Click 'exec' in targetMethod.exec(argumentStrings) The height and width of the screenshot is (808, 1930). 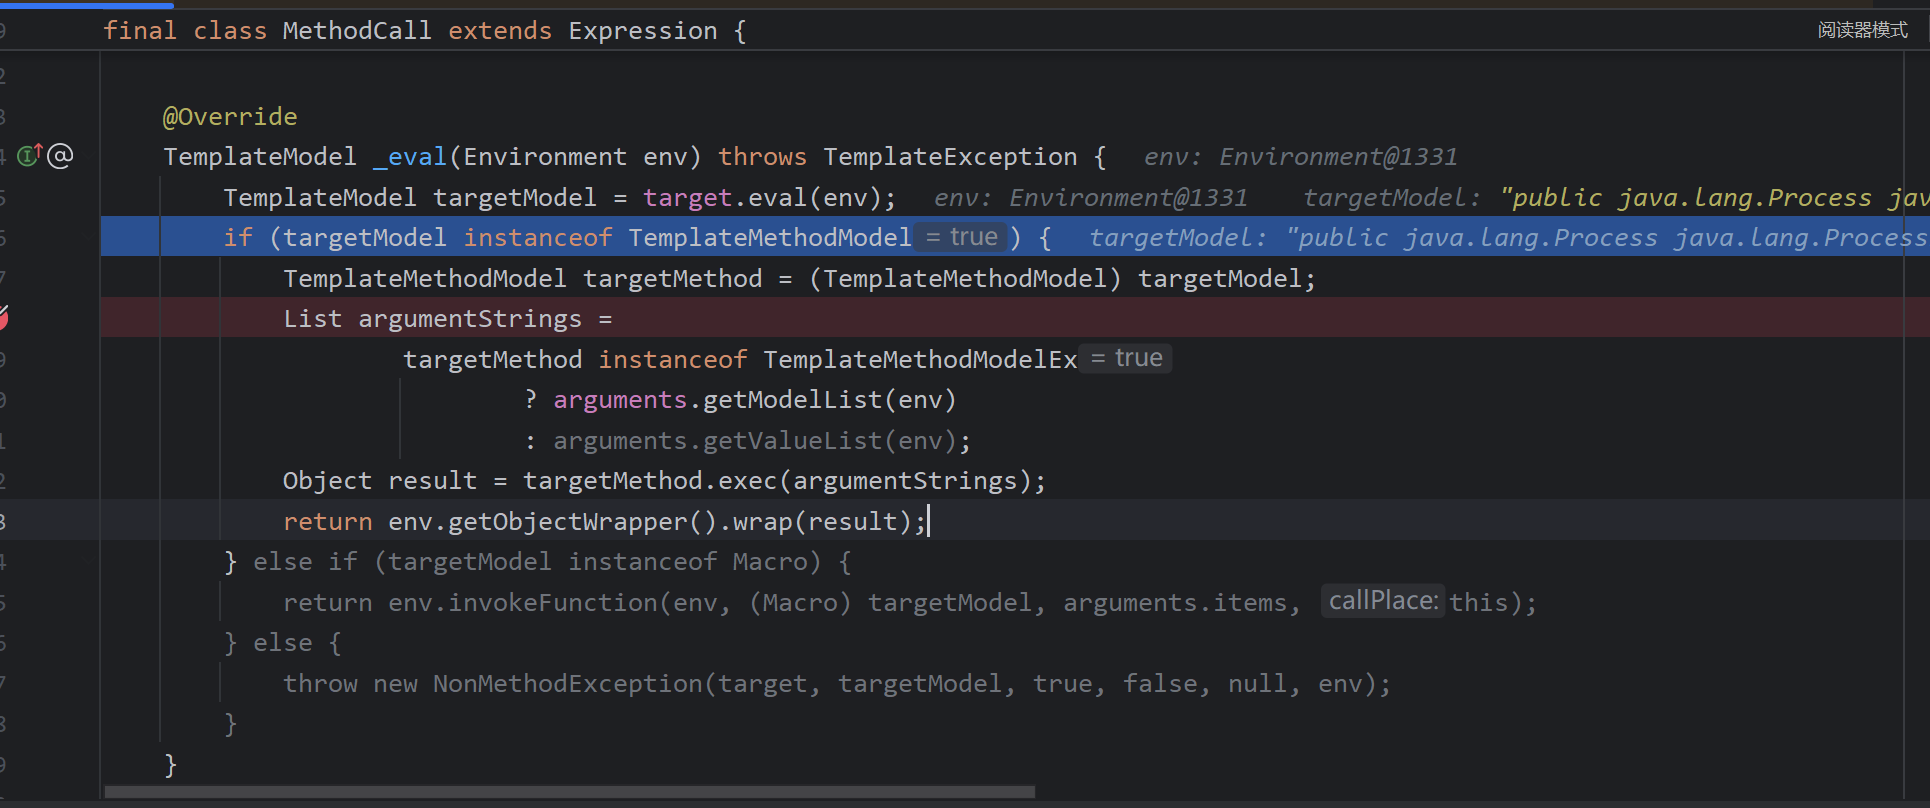(748, 481)
